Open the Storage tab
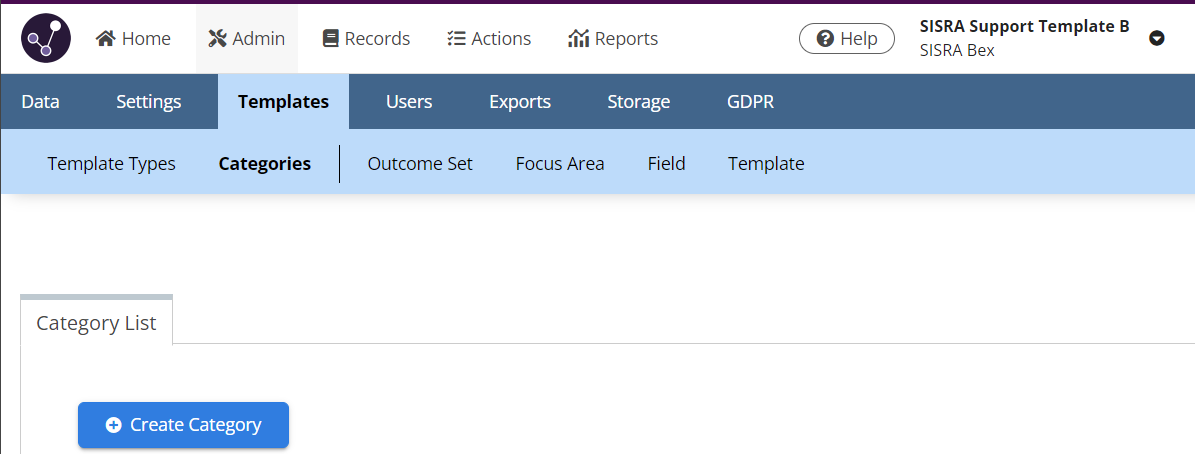 pyautogui.click(x=638, y=101)
